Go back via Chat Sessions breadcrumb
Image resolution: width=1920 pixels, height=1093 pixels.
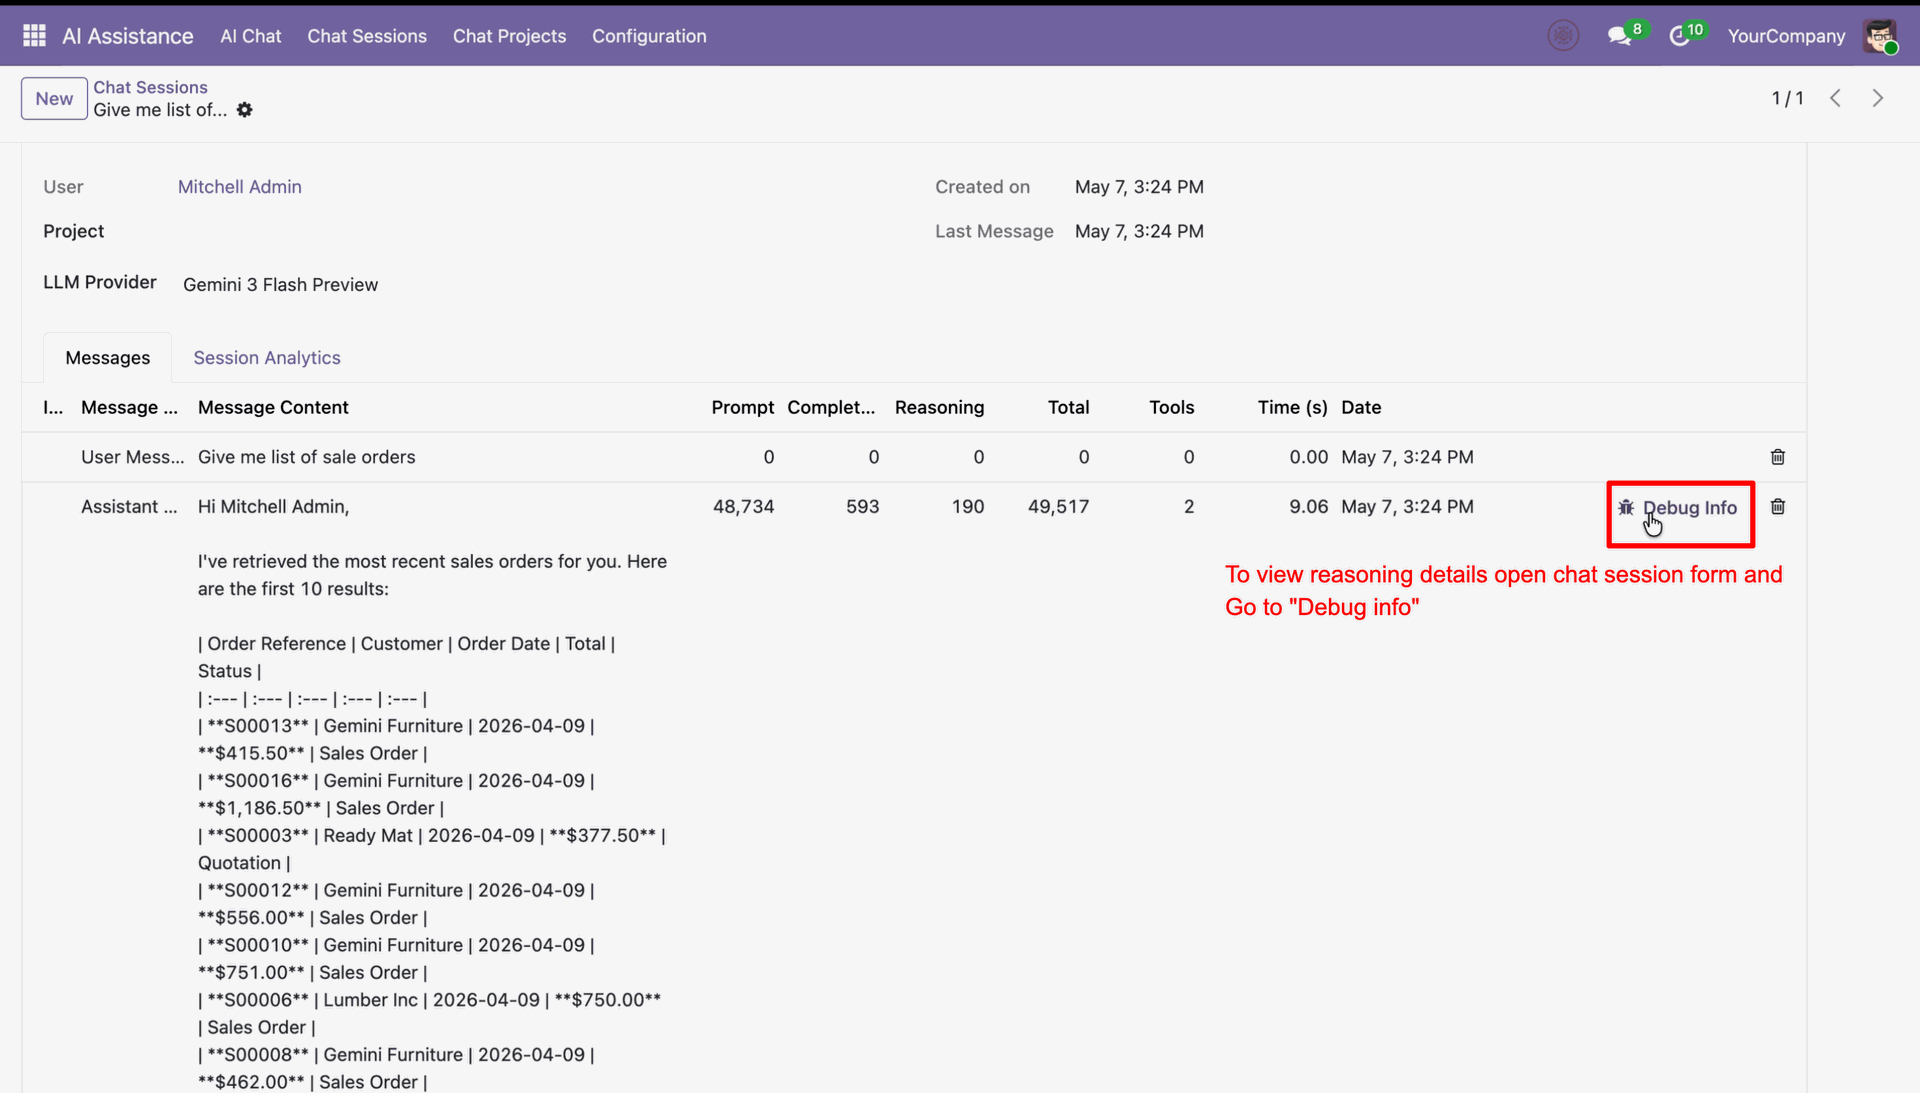(151, 87)
